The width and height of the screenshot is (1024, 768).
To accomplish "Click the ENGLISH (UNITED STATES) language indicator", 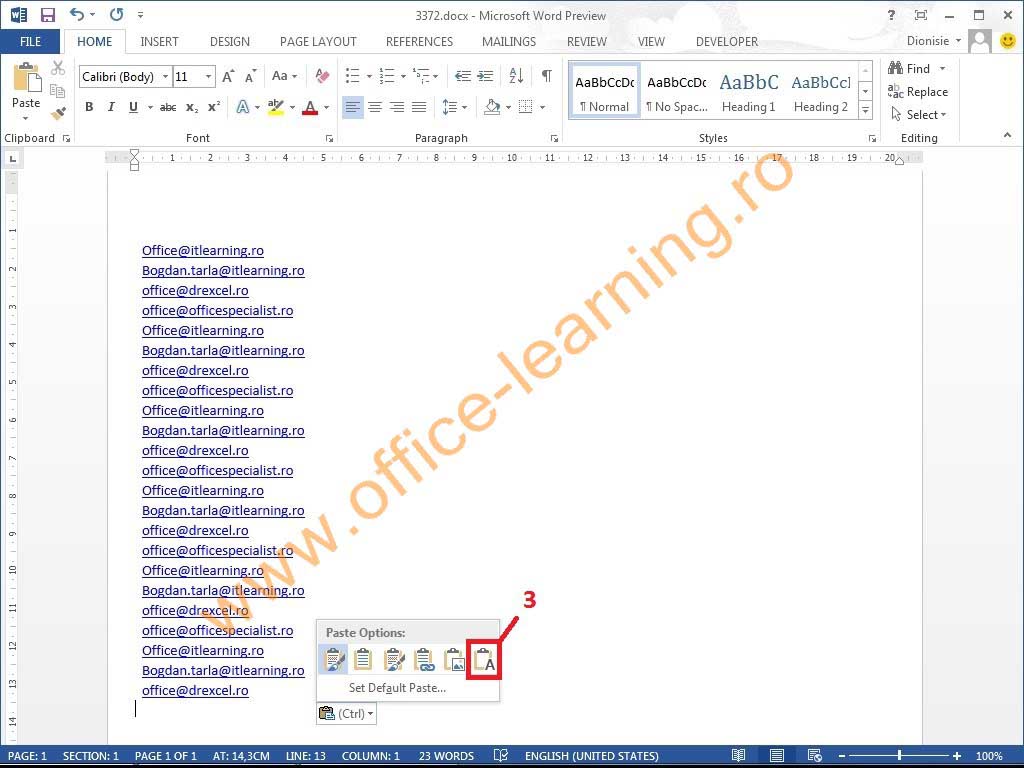I will click(x=592, y=756).
